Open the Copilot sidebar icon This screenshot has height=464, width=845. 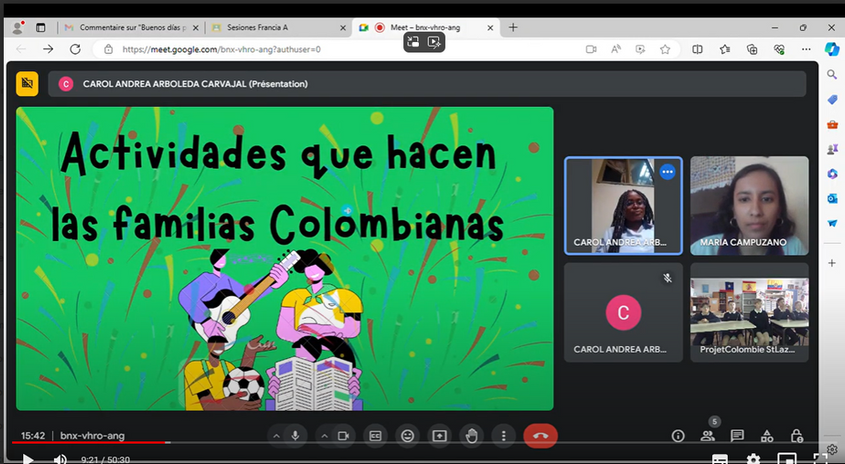pyautogui.click(x=832, y=49)
